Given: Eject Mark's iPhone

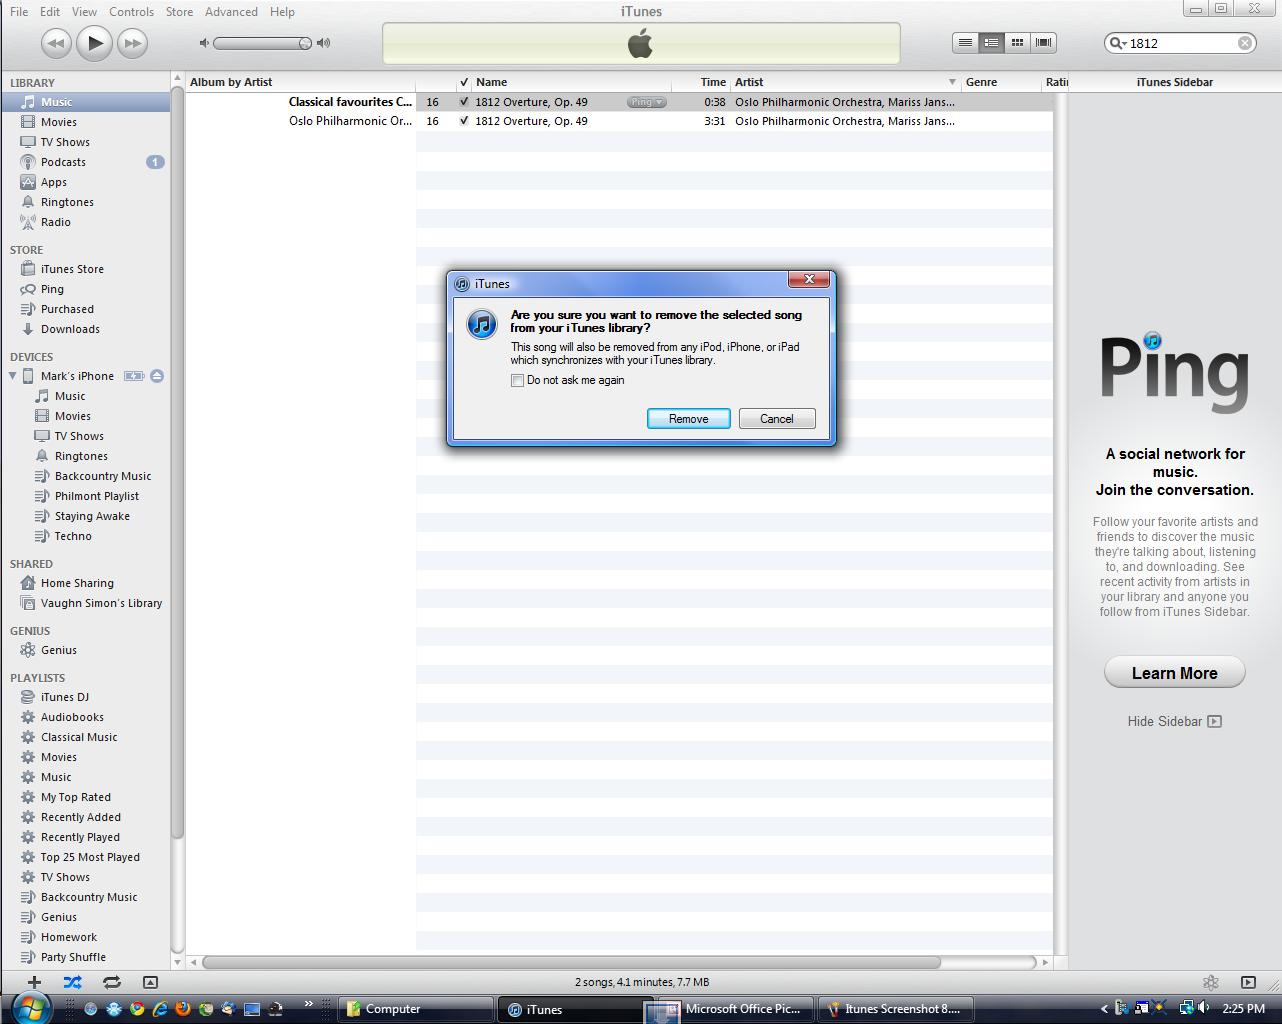Looking at the screenshot, I should point(157,376).
